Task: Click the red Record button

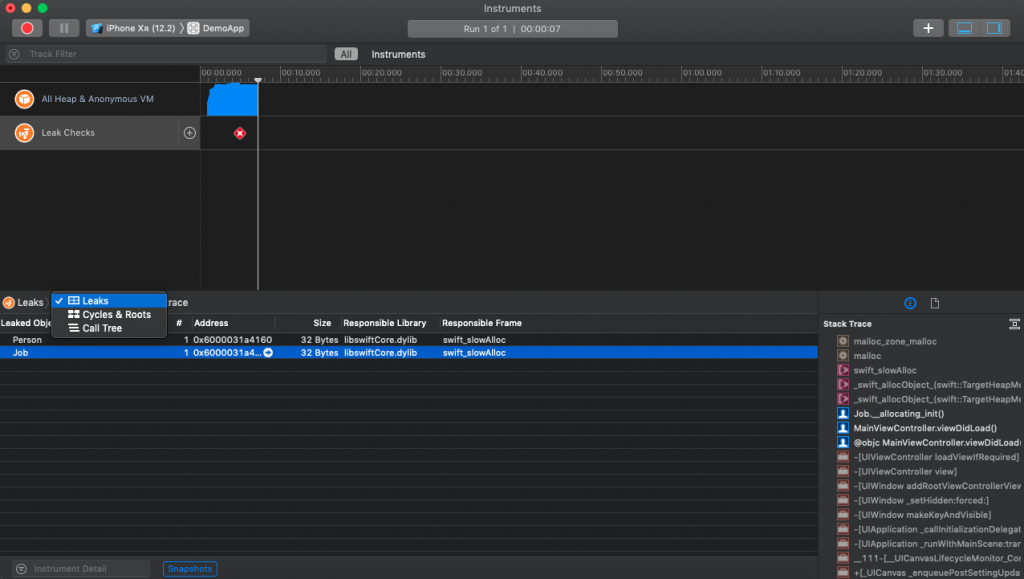Action: click(27, 28)
